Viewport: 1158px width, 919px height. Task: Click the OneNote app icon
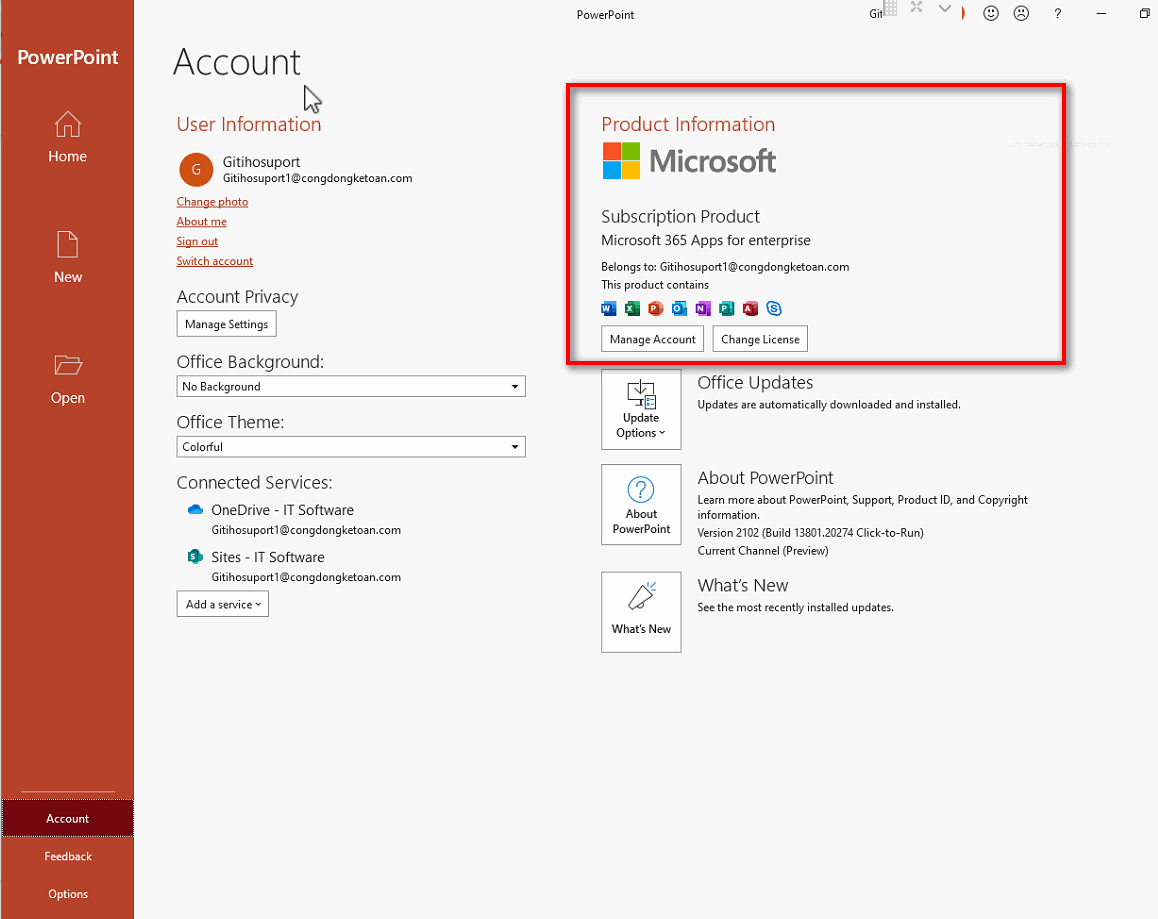click(x=703, y=309)
